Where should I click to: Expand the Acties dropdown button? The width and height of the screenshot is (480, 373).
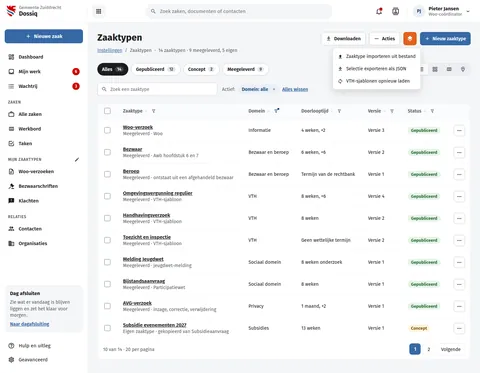[x=384, y=39]
